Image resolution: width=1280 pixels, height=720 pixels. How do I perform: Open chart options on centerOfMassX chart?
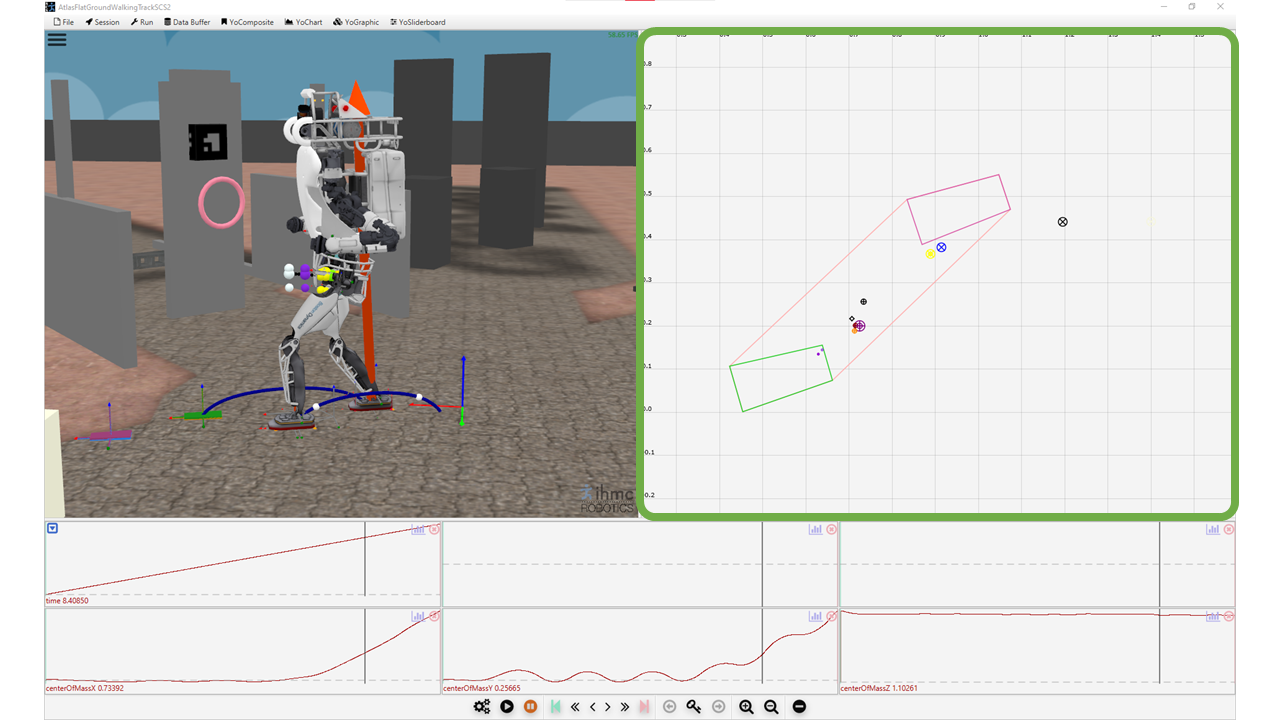(x=419, y=616)
